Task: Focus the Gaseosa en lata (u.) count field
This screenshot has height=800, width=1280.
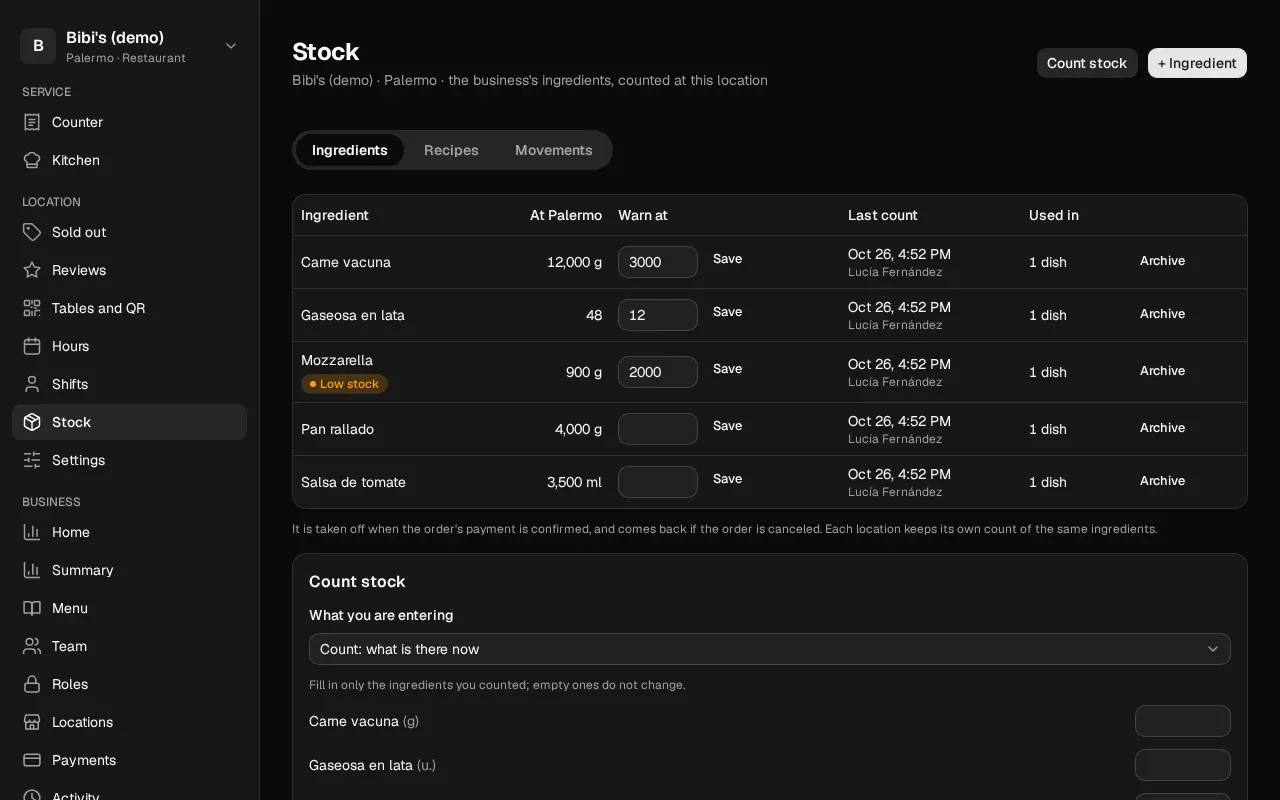Action: pyautogui.click(x=1183, y=765)
